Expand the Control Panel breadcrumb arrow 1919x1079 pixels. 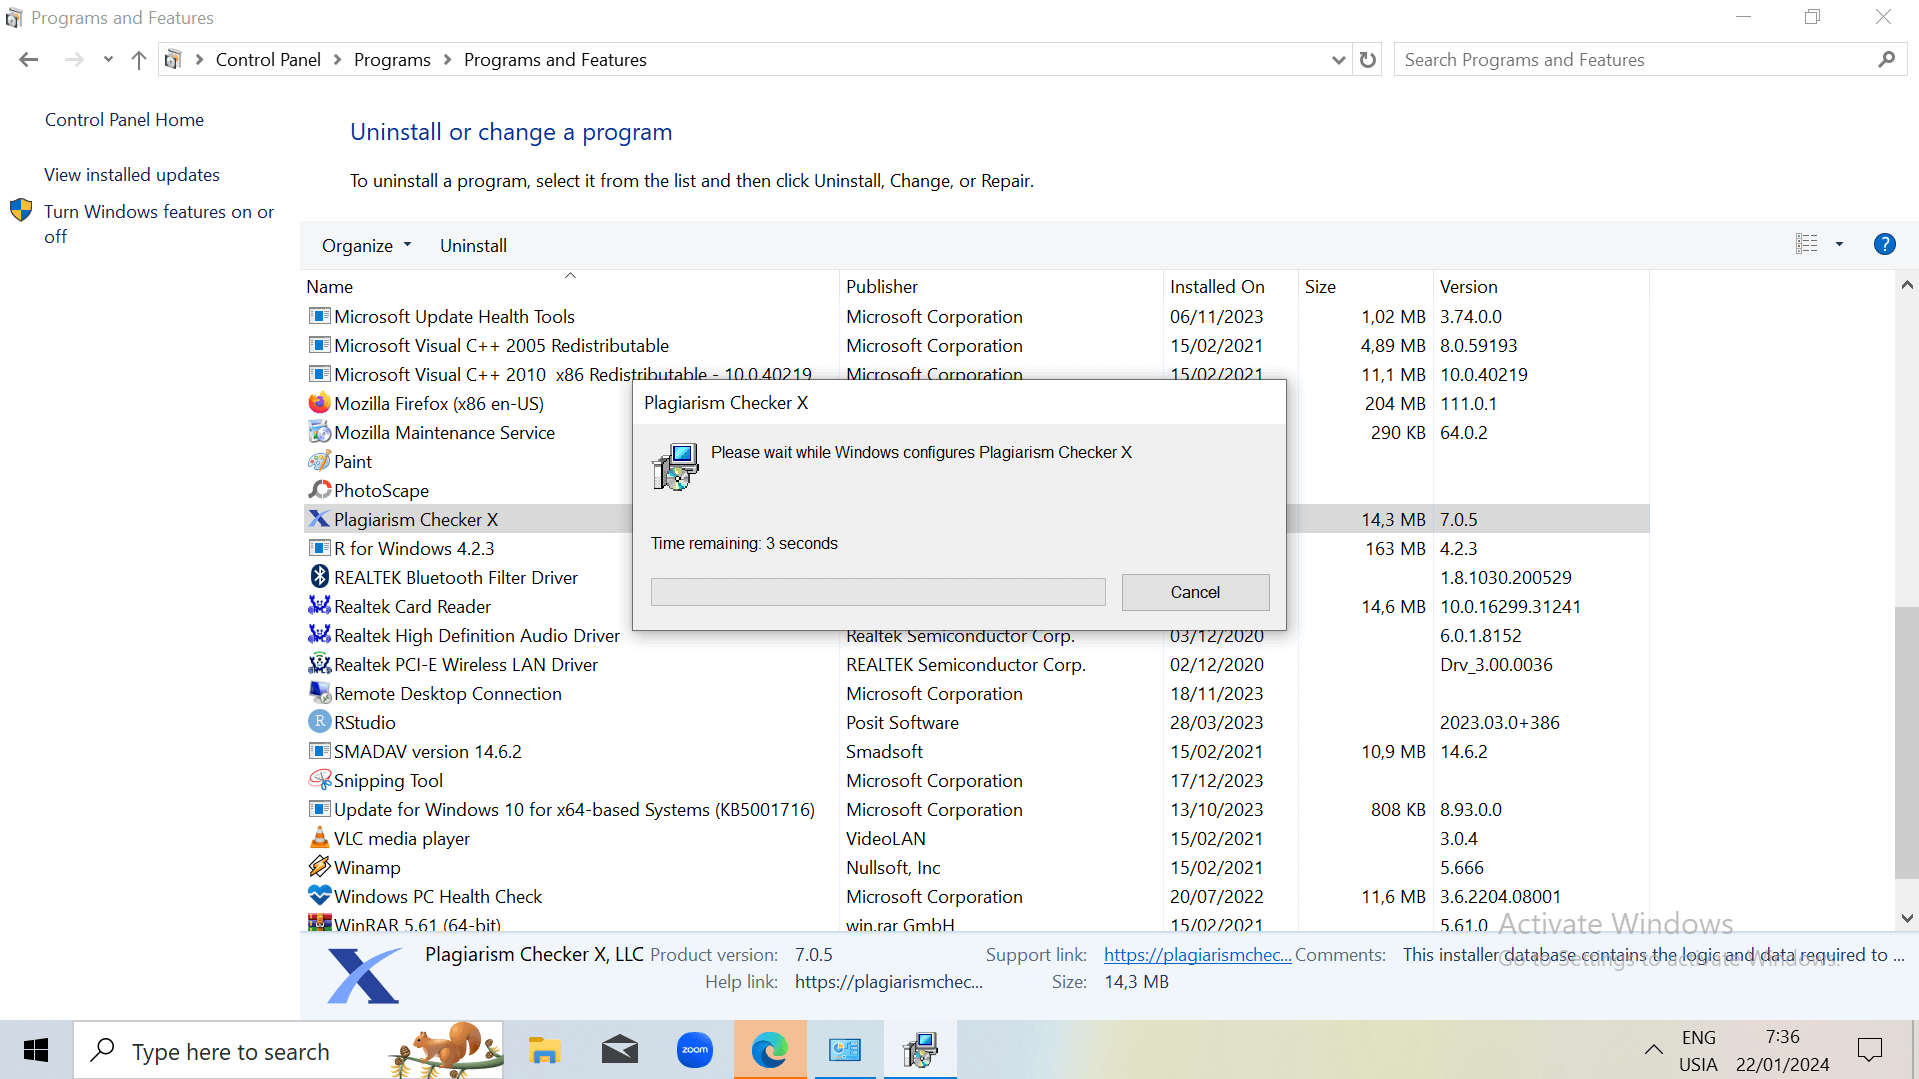[x=337, y=60]
